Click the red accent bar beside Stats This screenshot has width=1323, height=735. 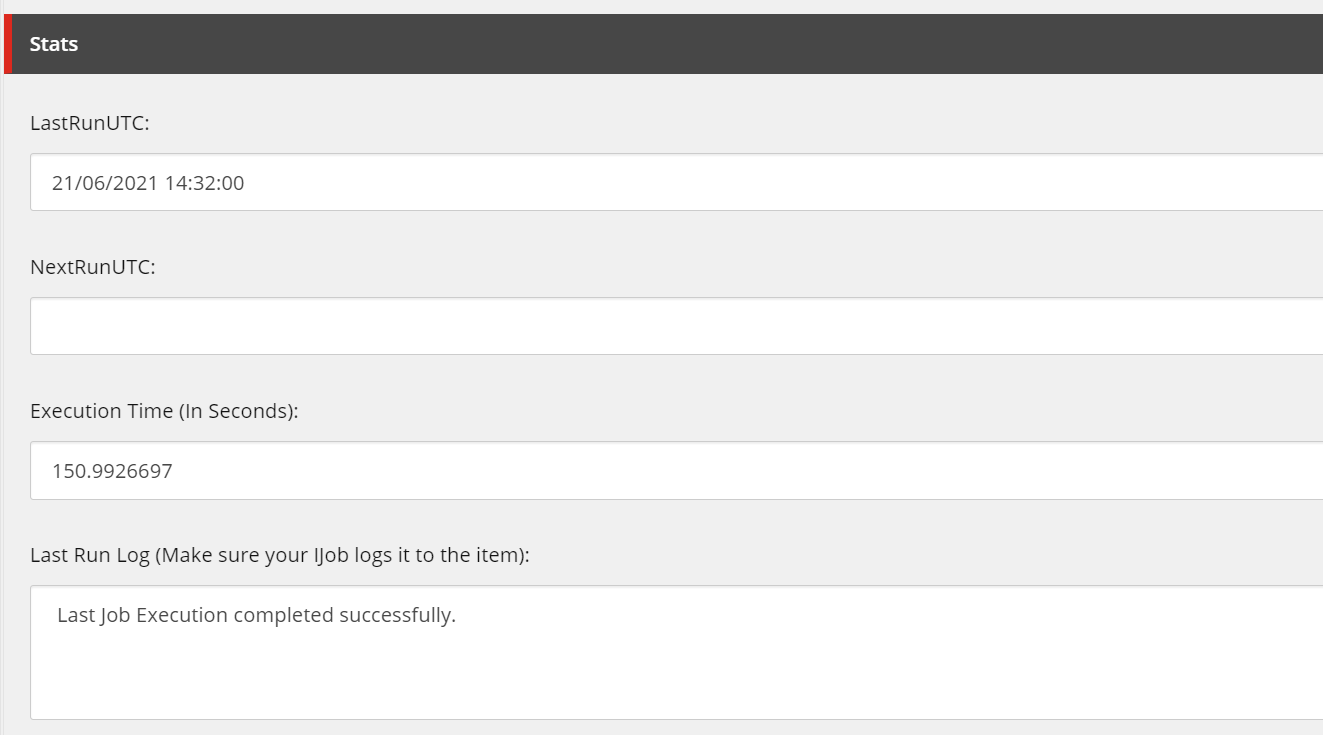[x=8, y=44]
